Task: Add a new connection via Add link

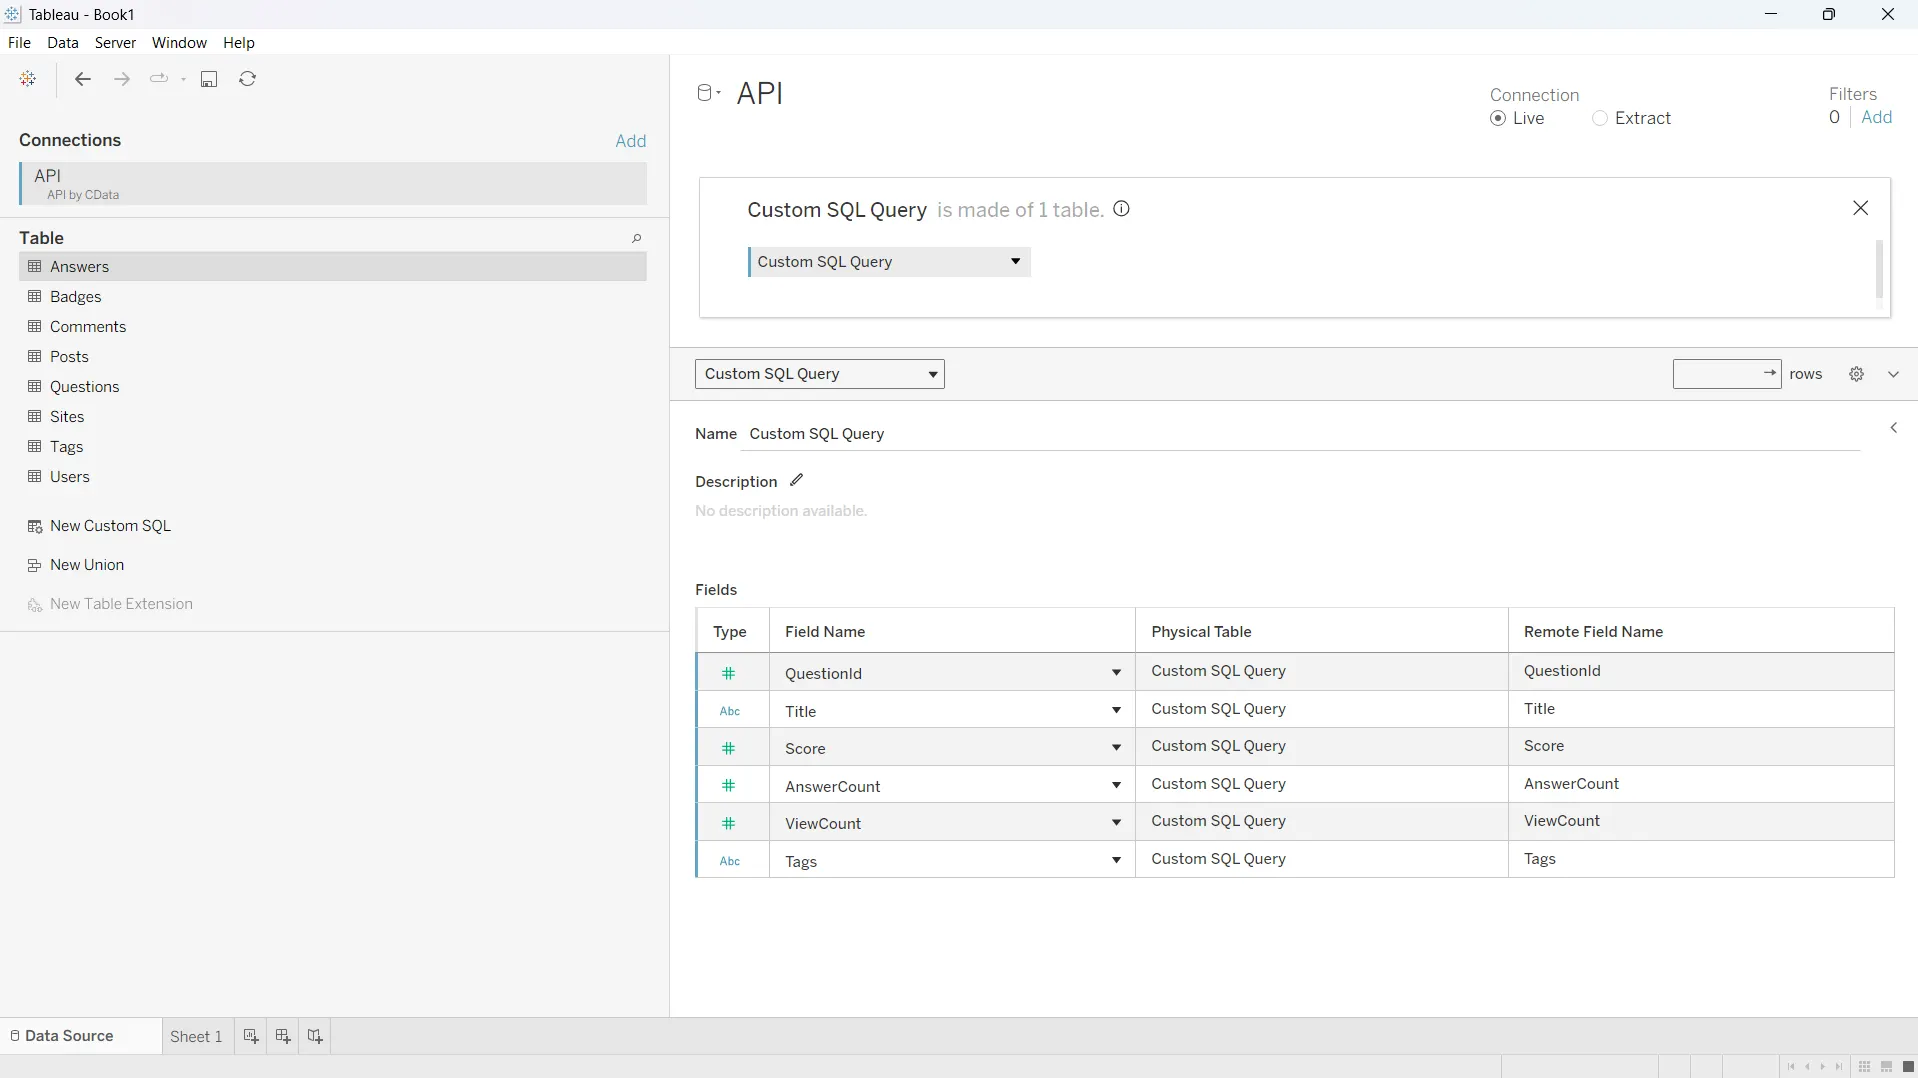Action: pyautogui.click(x=631, y=141)
